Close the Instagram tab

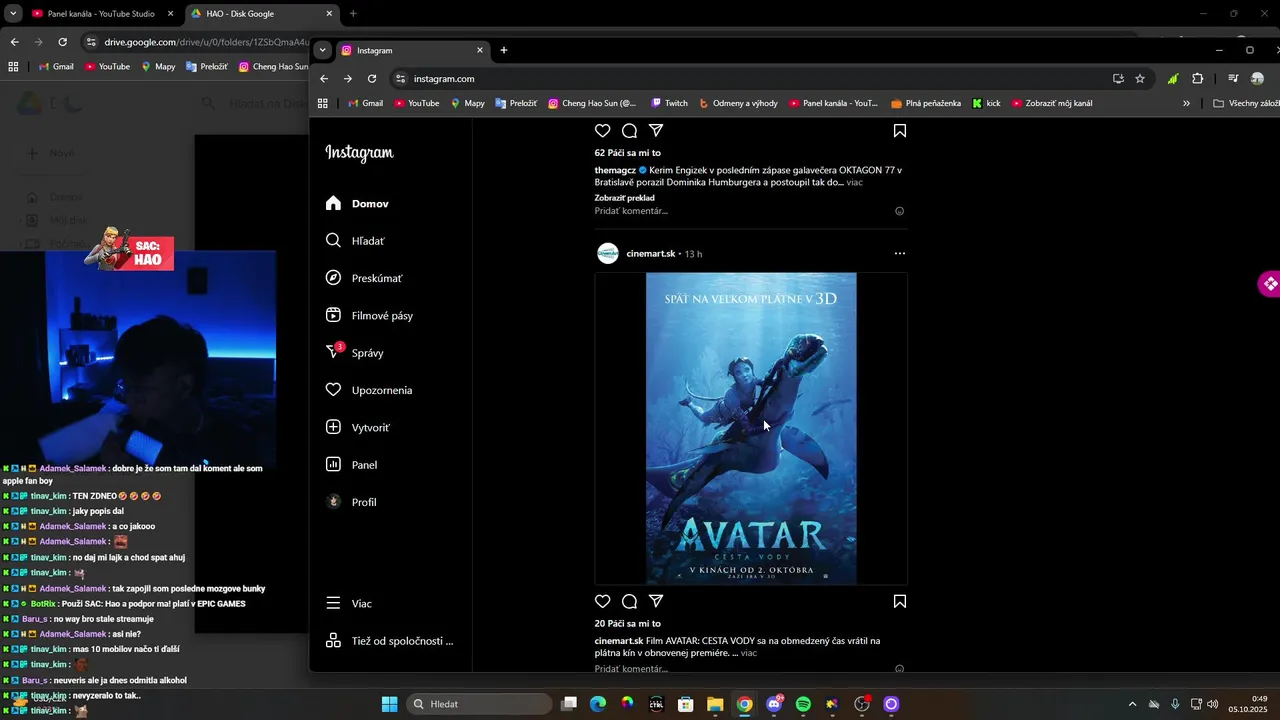[480, 50]
